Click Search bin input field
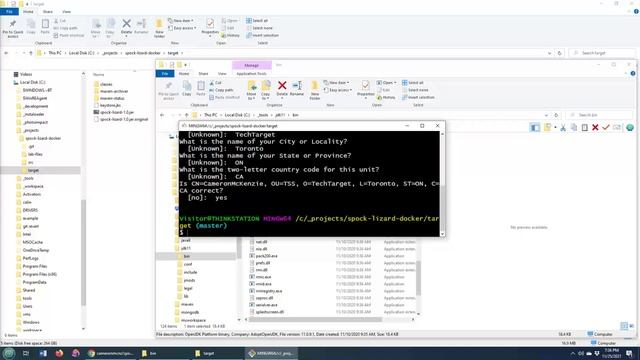640x360 pixels. pos(598,115)
